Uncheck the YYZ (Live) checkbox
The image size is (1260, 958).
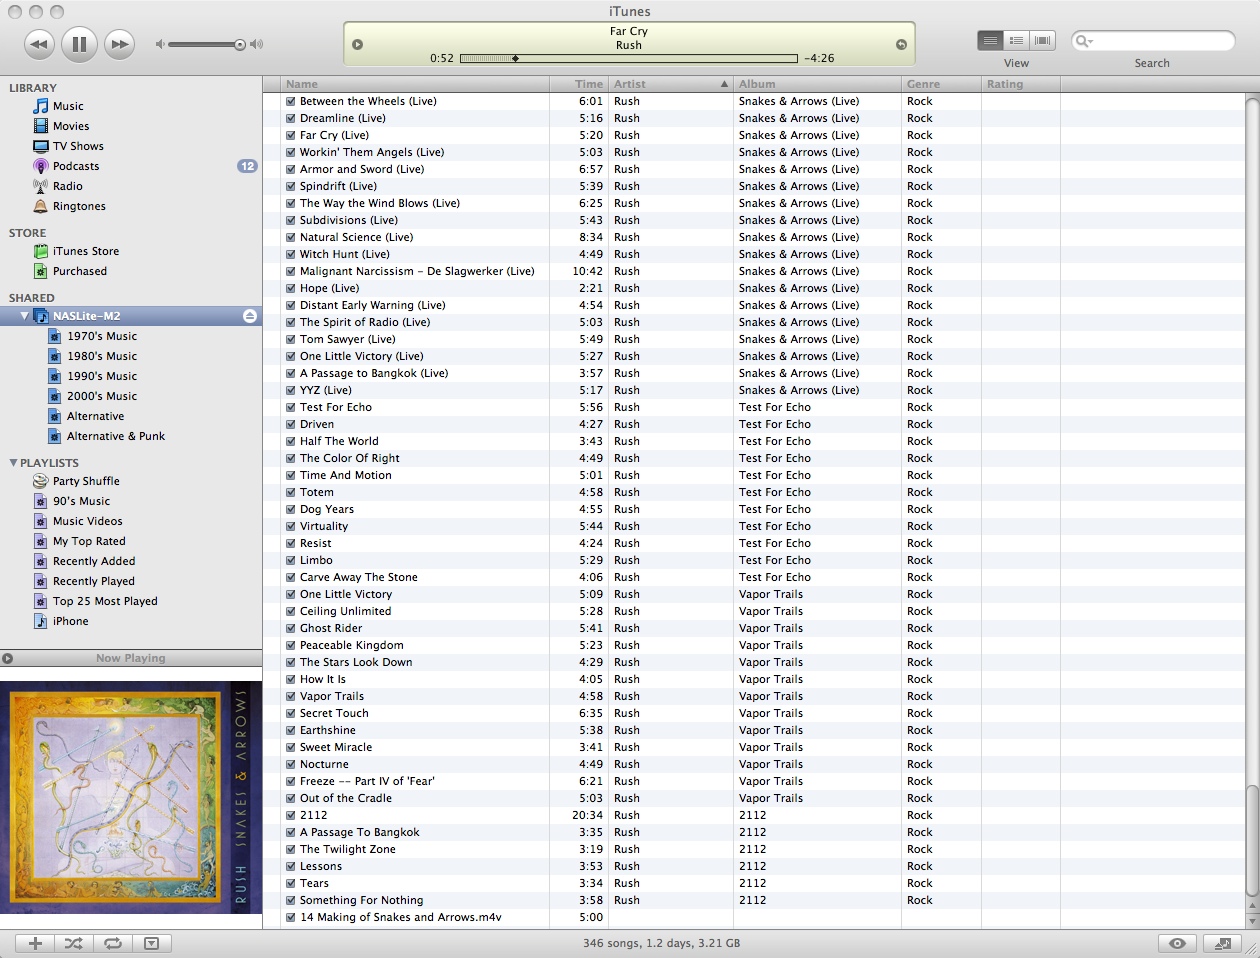coord(291,390)
